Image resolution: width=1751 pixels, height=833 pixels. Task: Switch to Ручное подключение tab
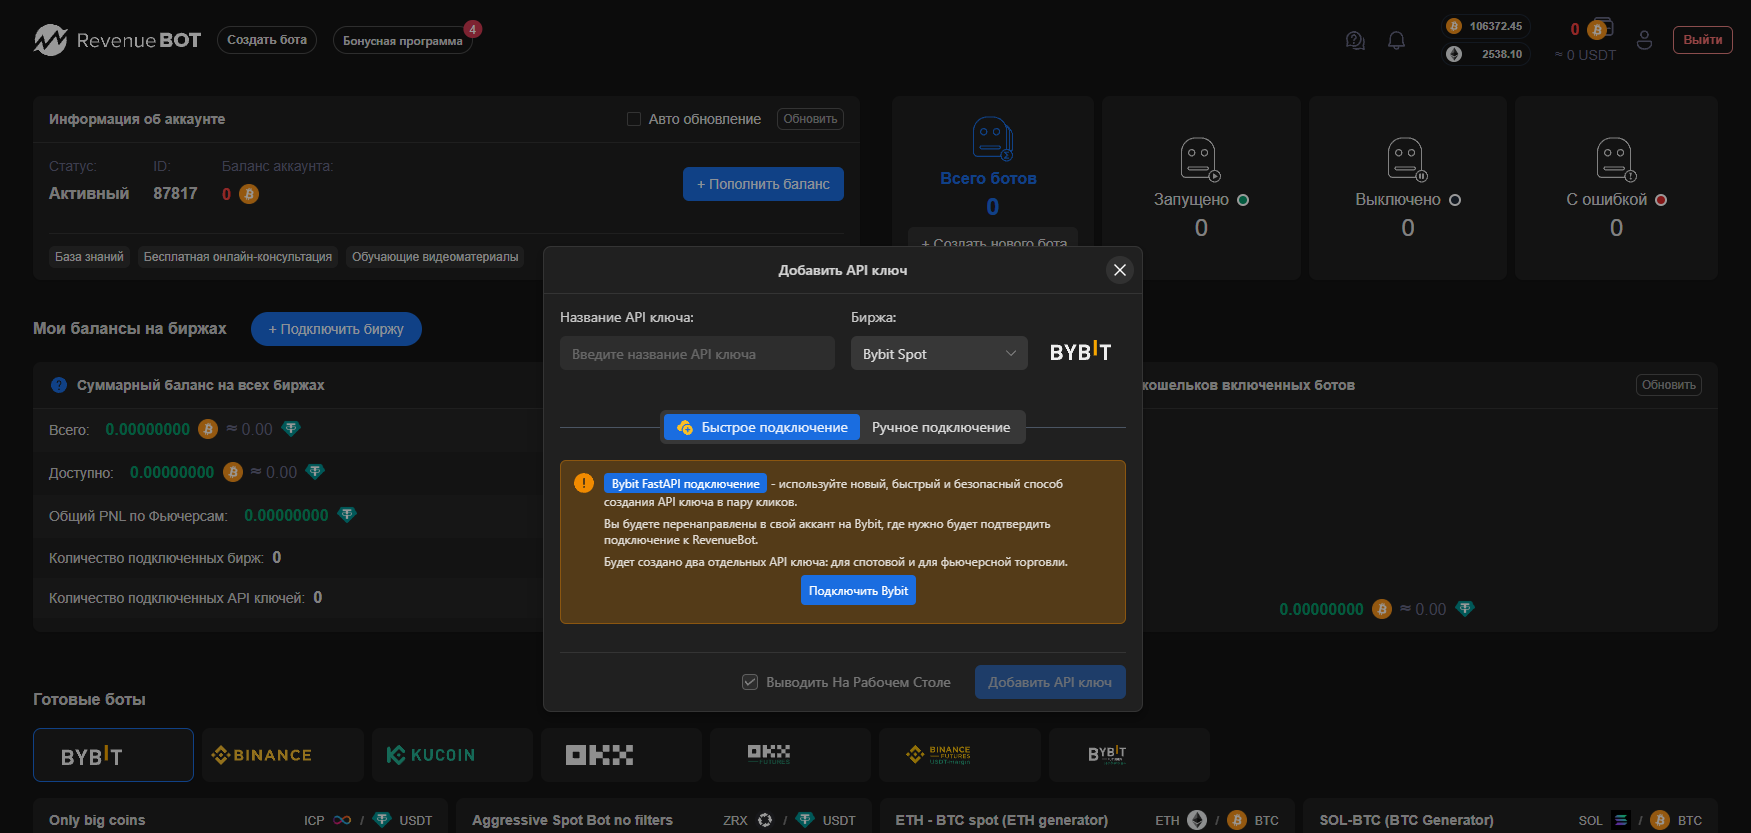941,427
